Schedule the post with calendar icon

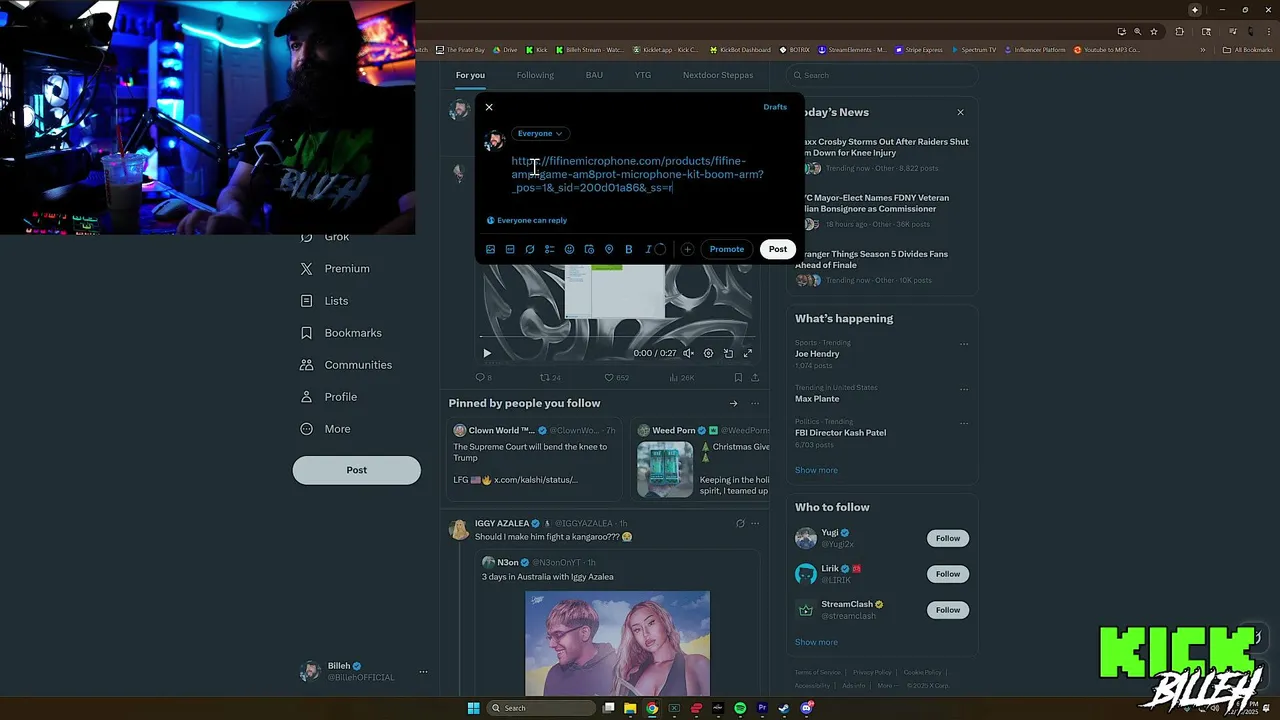click(589, 249)
